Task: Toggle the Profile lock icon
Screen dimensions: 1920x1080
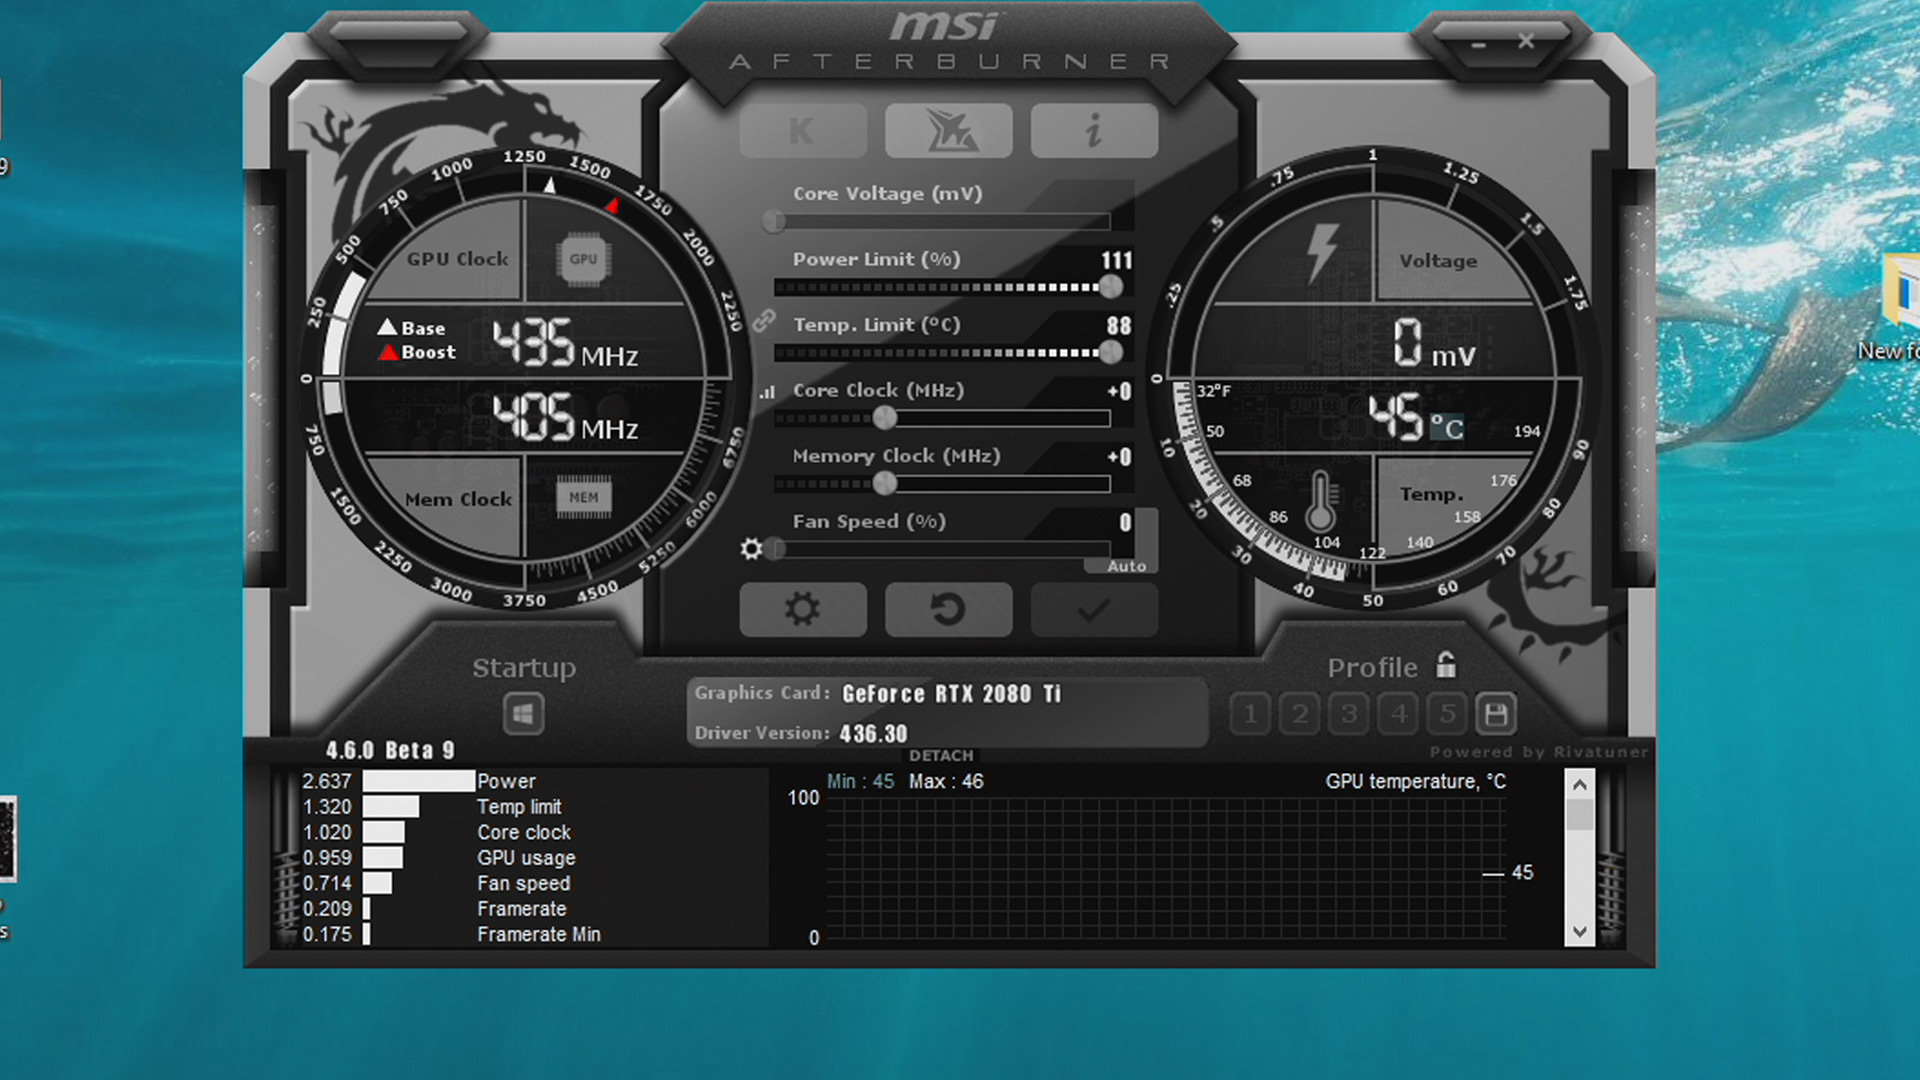Action: (x=1446, y=664)
